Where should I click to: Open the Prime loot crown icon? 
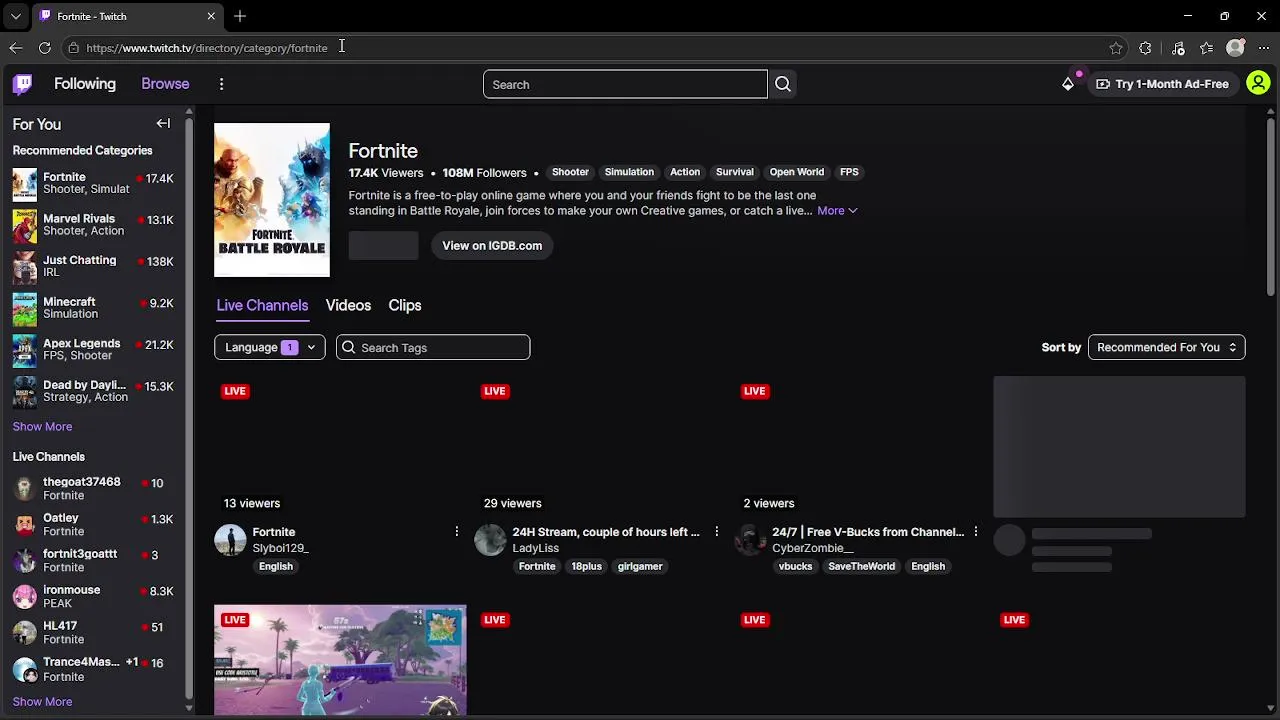tap(1068, 84)
